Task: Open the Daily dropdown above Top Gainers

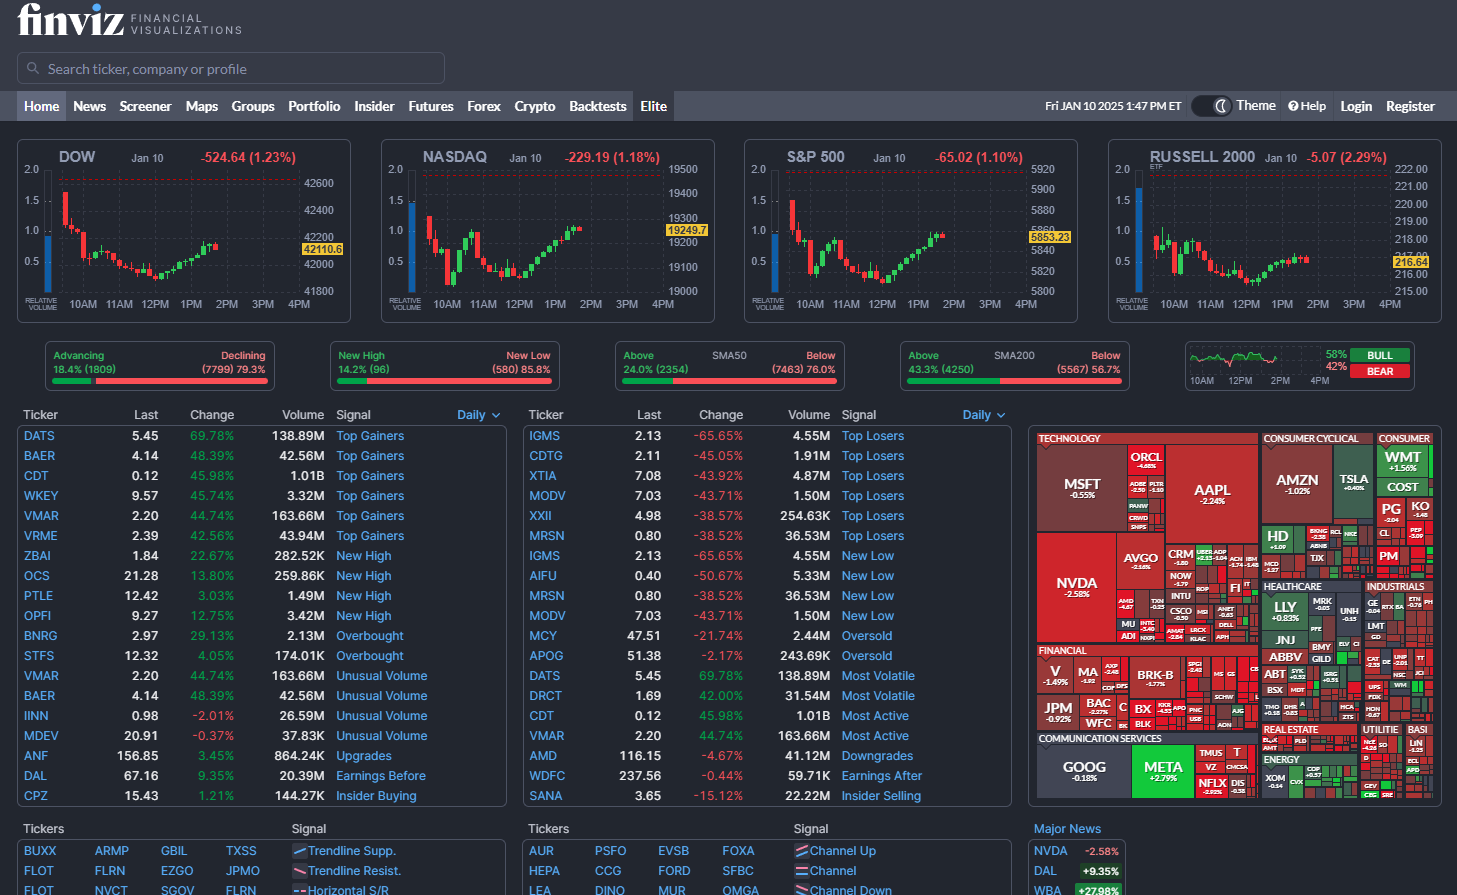Action: point(478,415)
